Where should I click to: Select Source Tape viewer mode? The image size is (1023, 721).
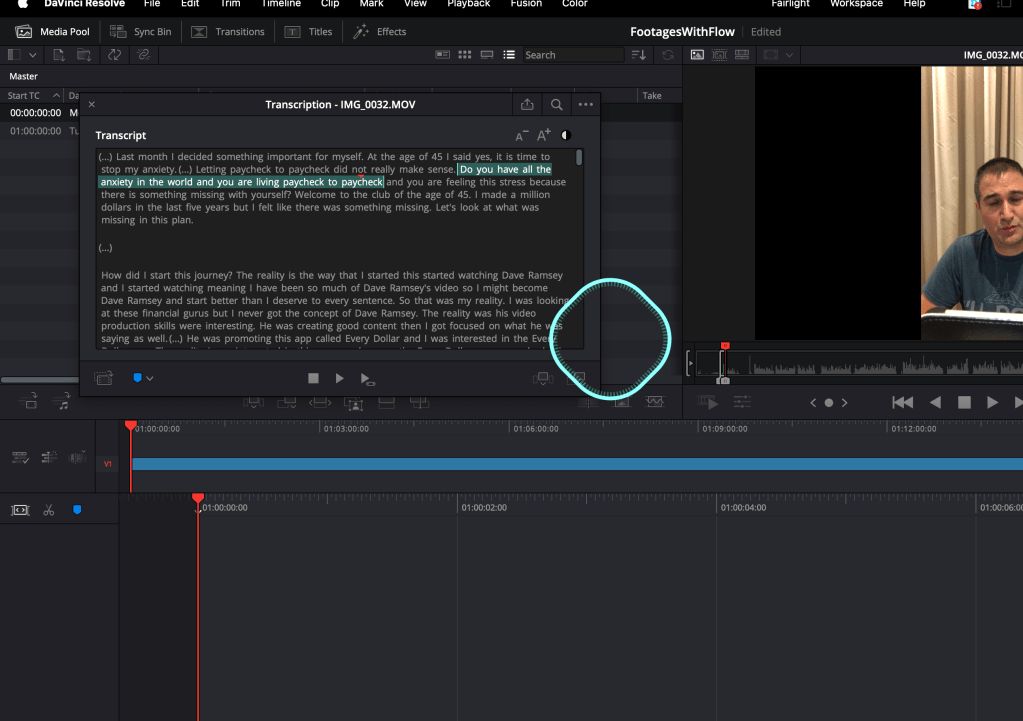coord(720,55)
